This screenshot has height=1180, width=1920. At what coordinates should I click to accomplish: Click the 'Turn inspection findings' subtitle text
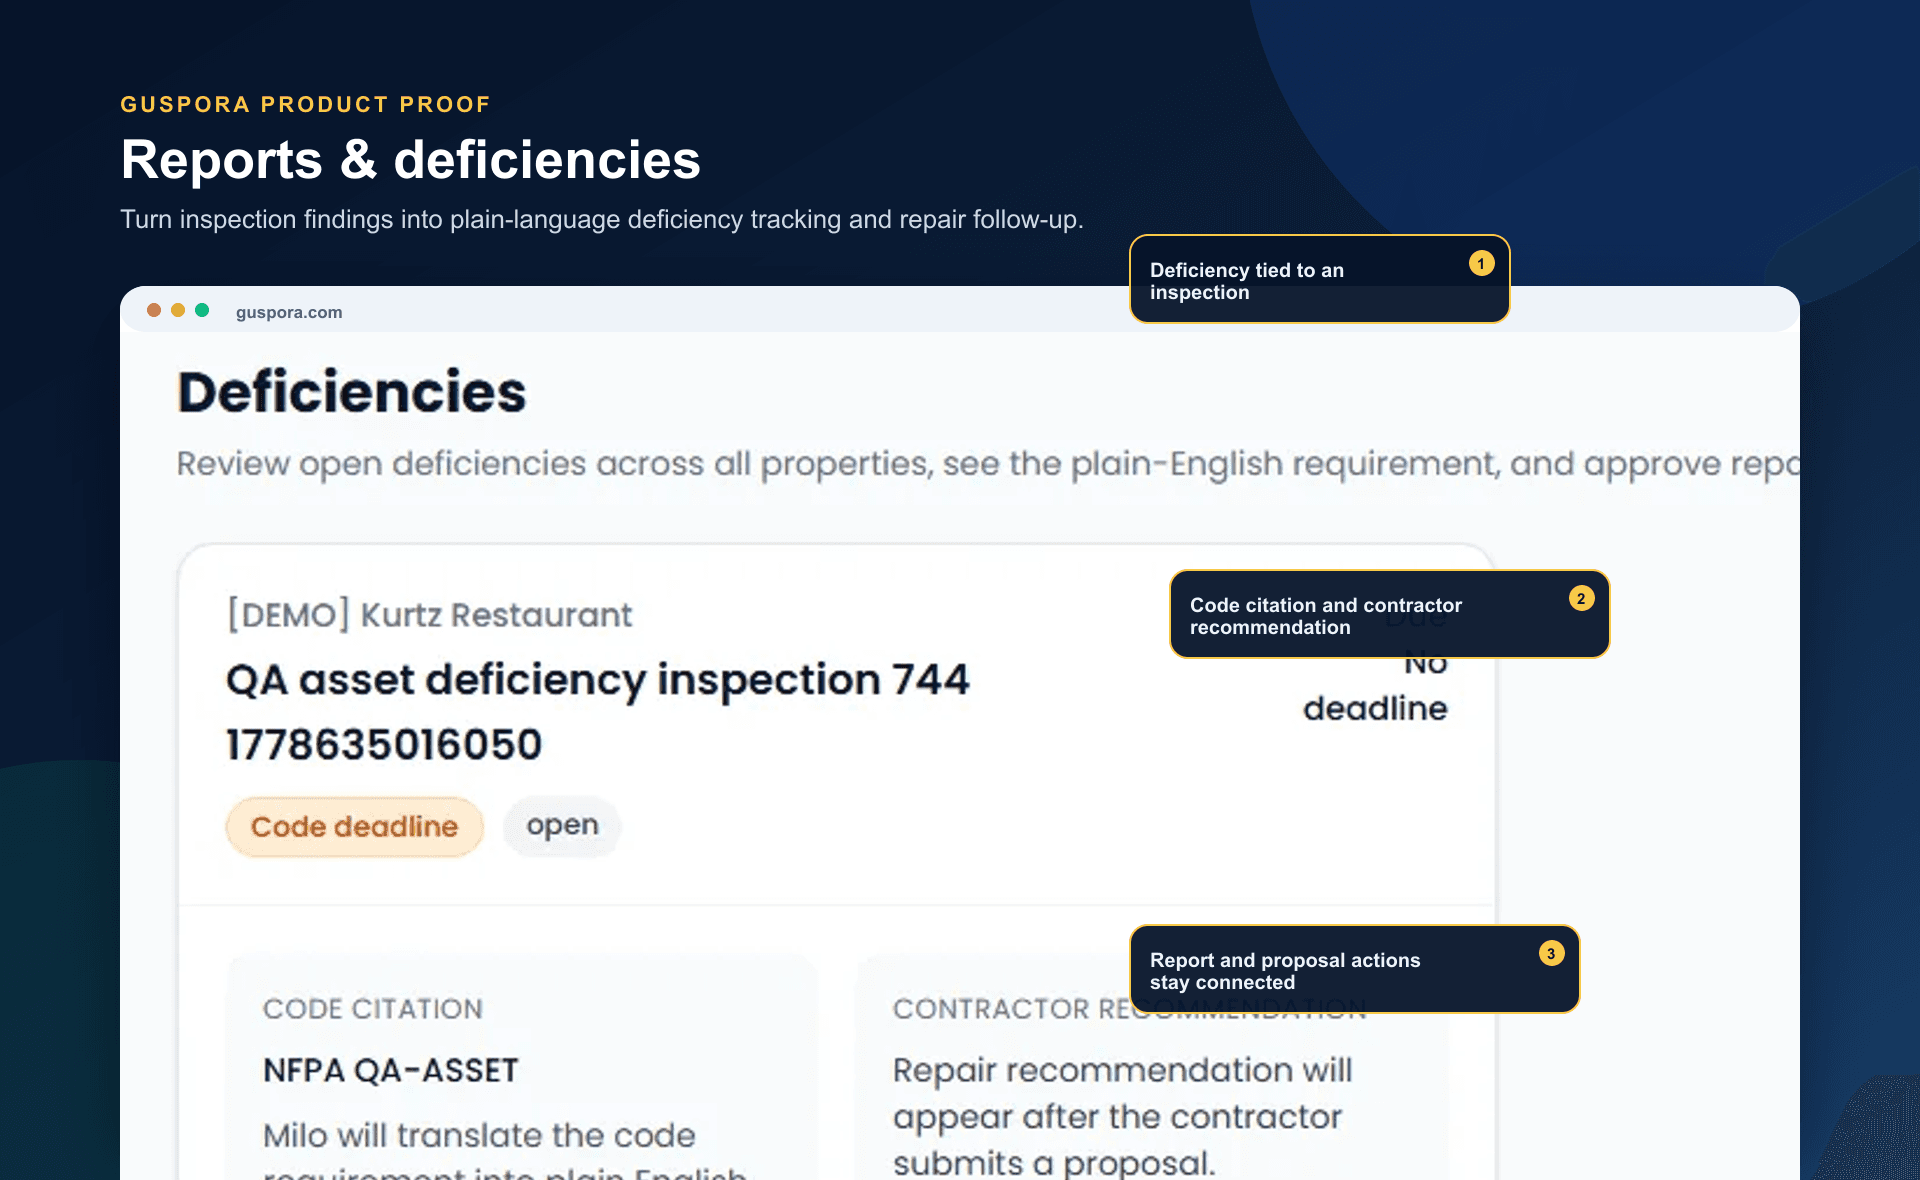coord(602,219)
